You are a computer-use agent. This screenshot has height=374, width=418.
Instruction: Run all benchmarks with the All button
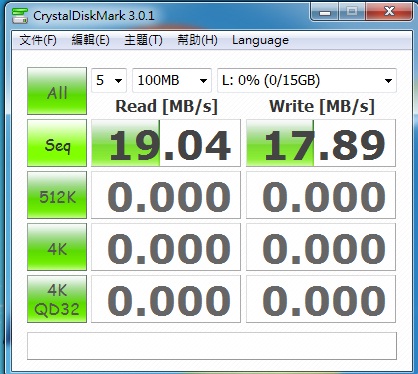click(57, 91)
